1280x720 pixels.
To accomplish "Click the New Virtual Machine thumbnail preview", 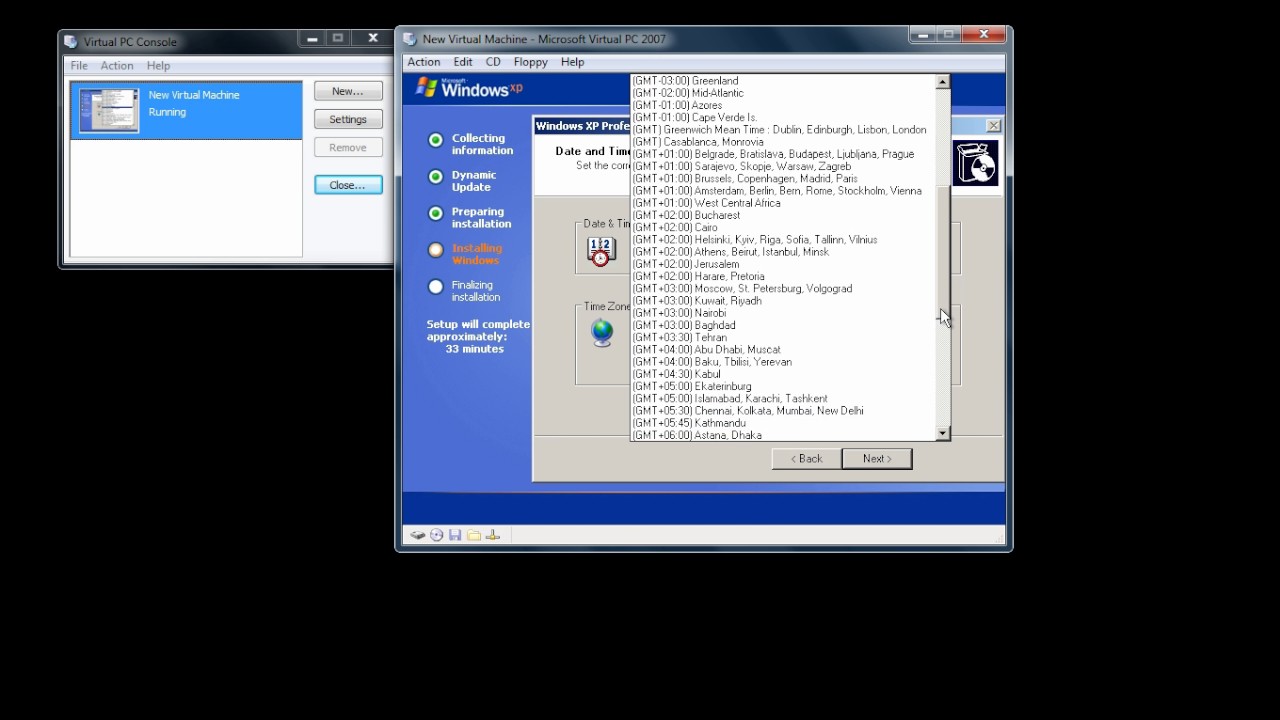I will (109, 110).
